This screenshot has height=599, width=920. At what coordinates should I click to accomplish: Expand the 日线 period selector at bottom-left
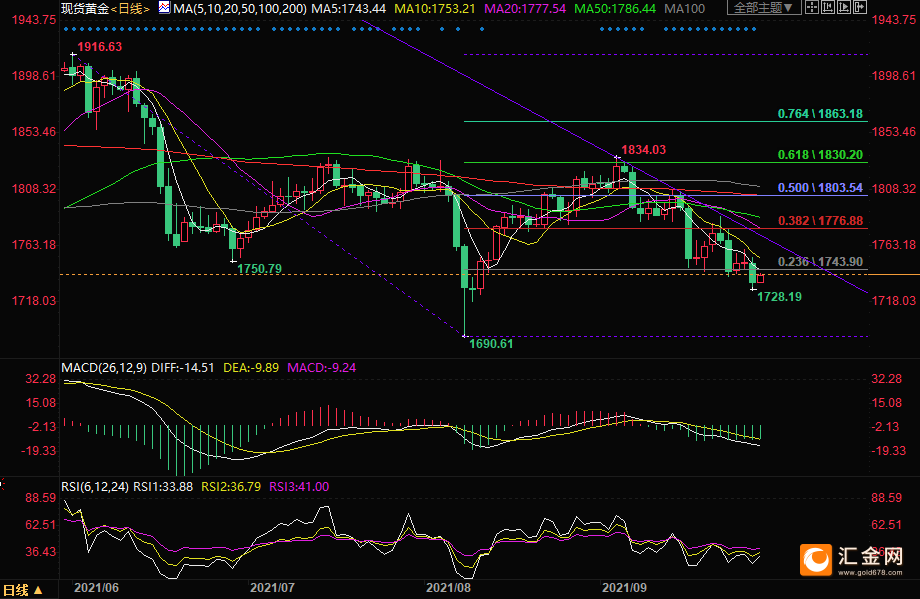tap(22, 590)
